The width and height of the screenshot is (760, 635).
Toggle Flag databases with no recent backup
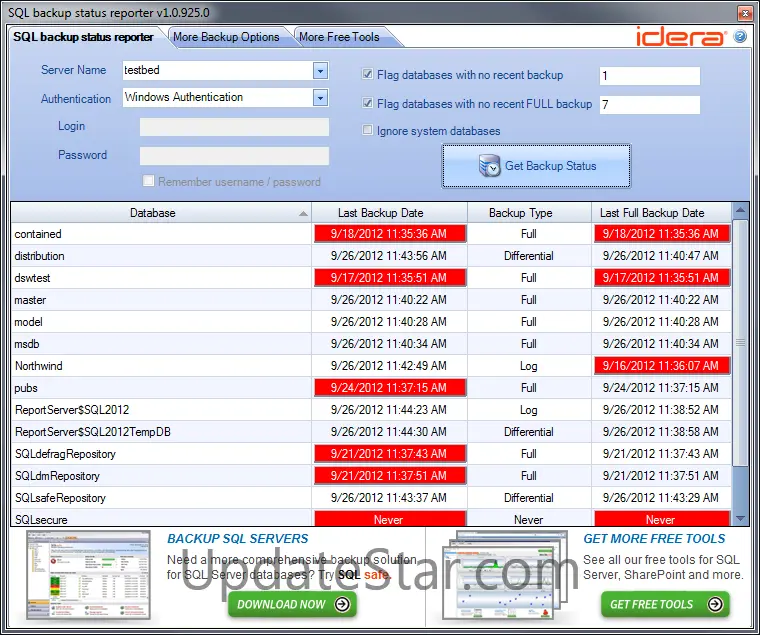pyautogui.click(x=367, y=74)
